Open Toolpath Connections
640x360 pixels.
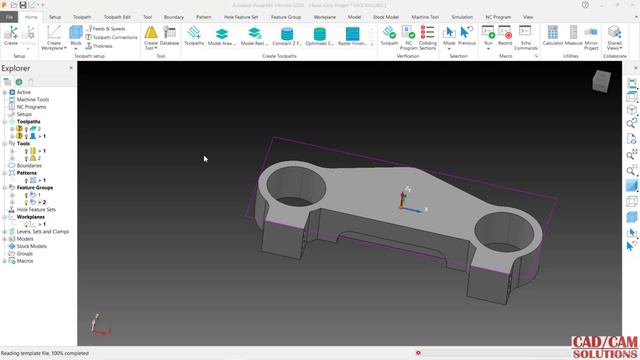pyautogui.click(x=111, y=37)
